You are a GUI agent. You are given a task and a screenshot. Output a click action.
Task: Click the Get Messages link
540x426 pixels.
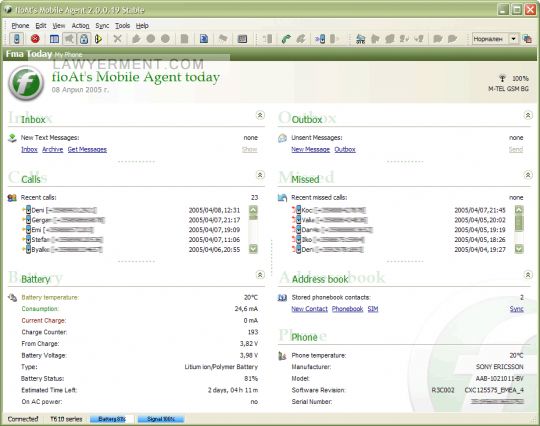(x=87, y=149)
